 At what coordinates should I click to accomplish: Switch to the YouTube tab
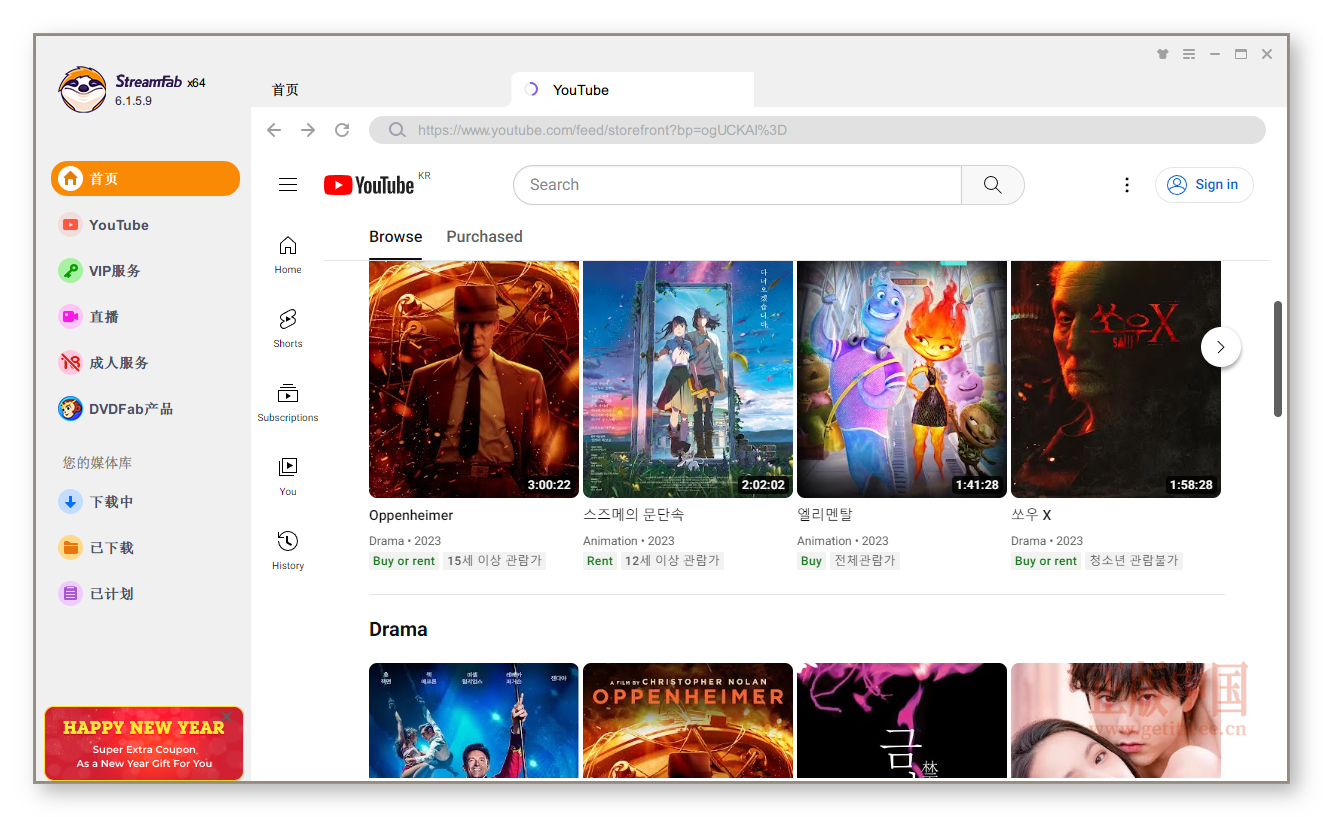(x=632, y=90)
